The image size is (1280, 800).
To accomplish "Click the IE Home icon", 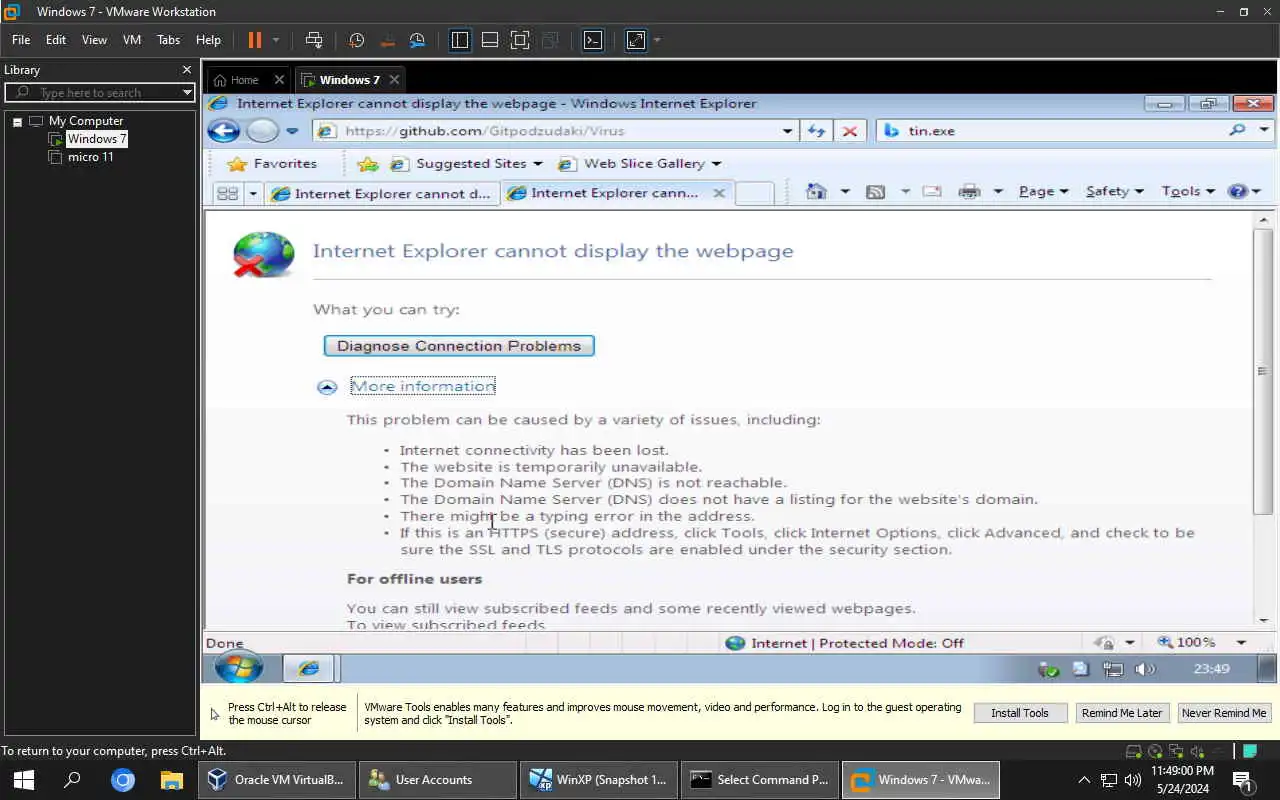I will 816,192.
